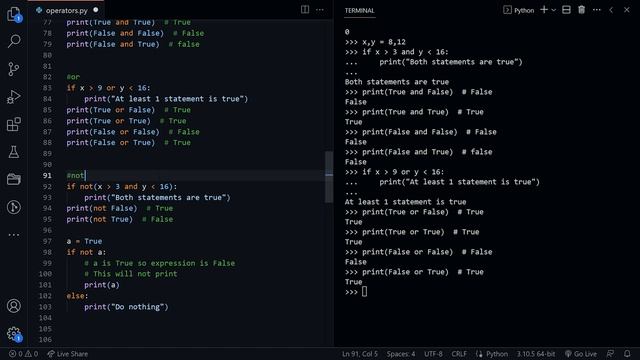This screenshot has width=640, height=360.
Task: Click the 'else:' line in the editor
Action: coord(77,296)
